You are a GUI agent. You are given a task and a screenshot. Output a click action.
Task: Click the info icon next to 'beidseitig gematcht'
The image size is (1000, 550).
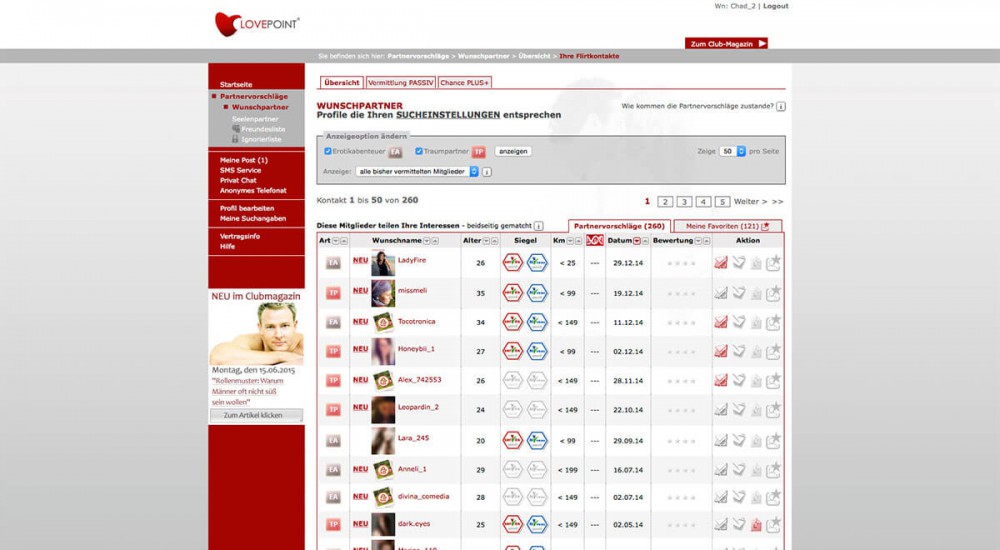[539, 227]
